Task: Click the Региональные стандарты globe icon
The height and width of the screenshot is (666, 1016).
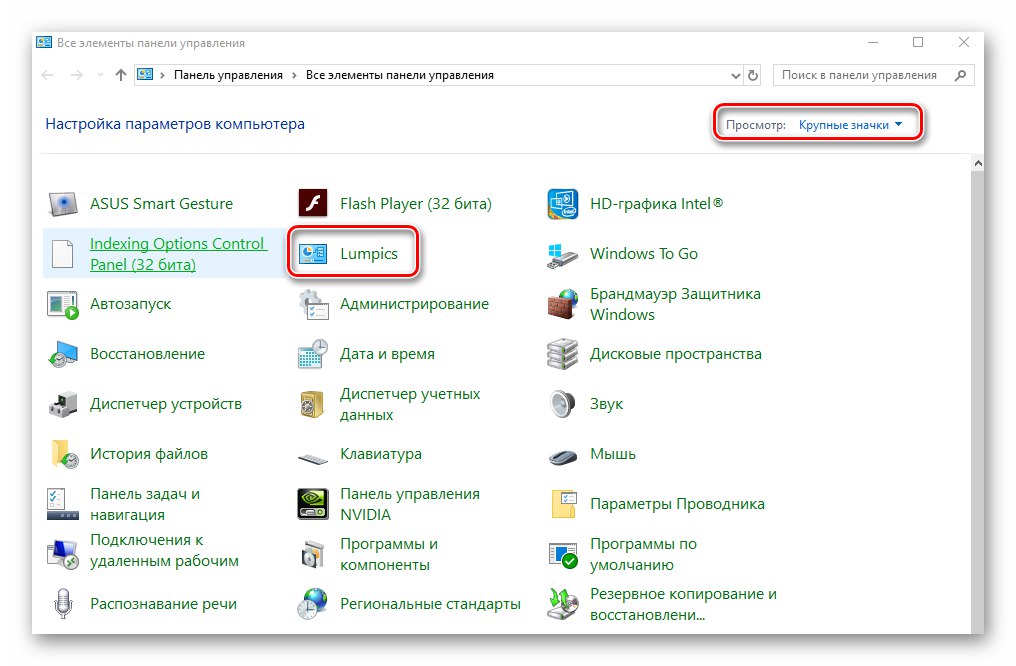Action: 313,604
